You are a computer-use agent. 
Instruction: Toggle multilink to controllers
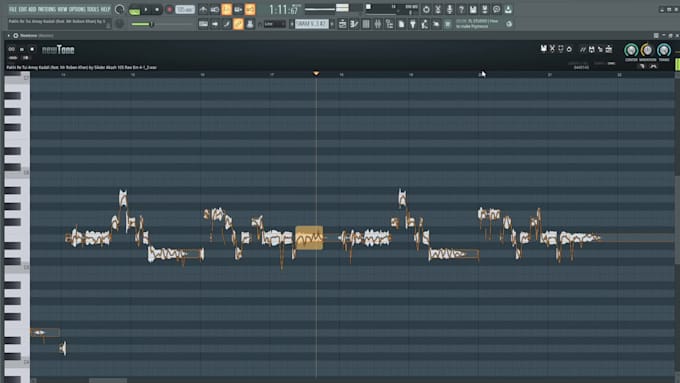coord(250,24)
